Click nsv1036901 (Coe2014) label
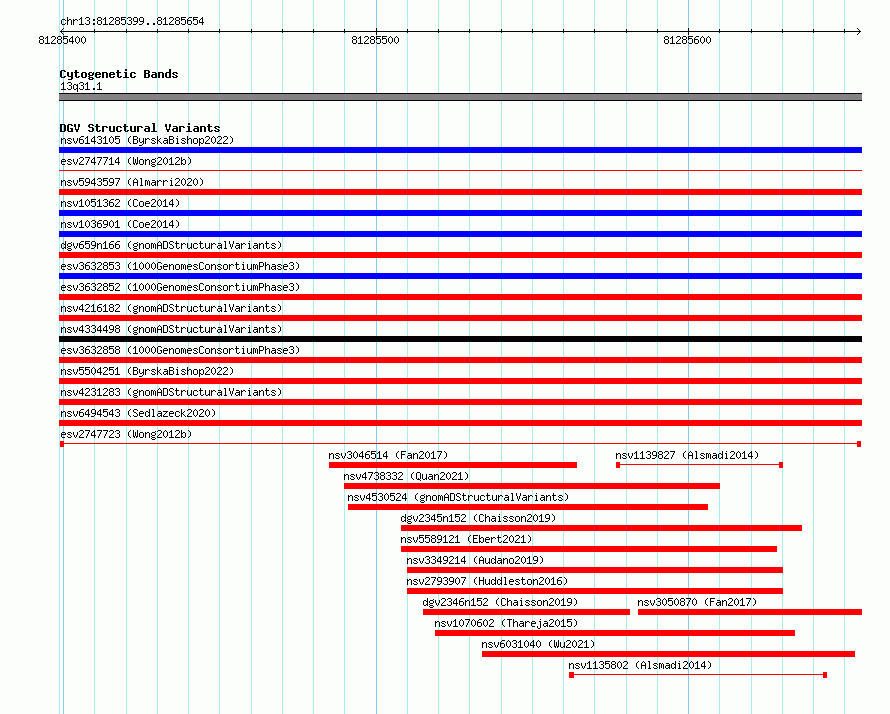This screenshot has height=714, width=890. click(x=120, y=224)
